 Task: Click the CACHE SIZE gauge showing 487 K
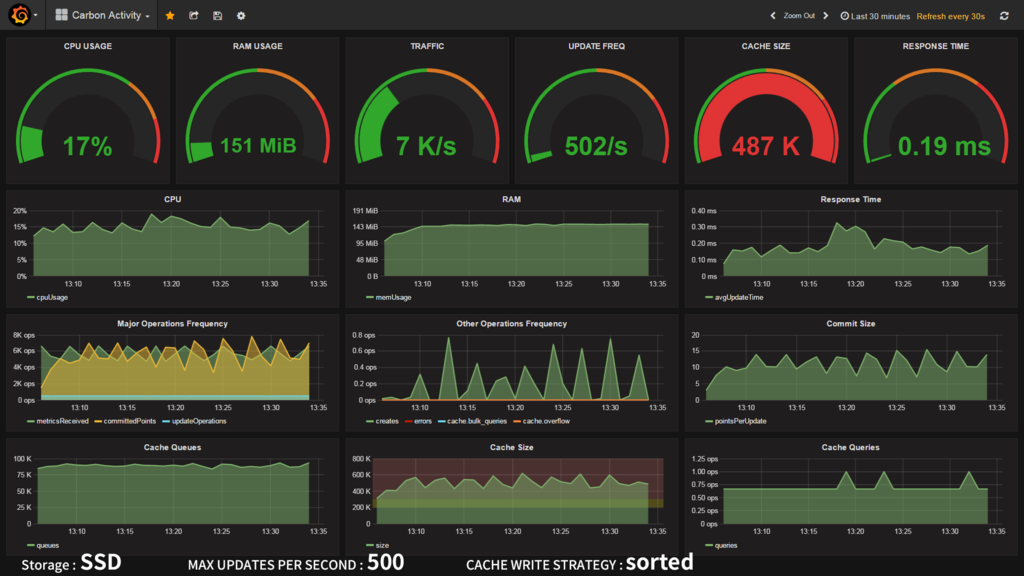[x=765, y=110]
